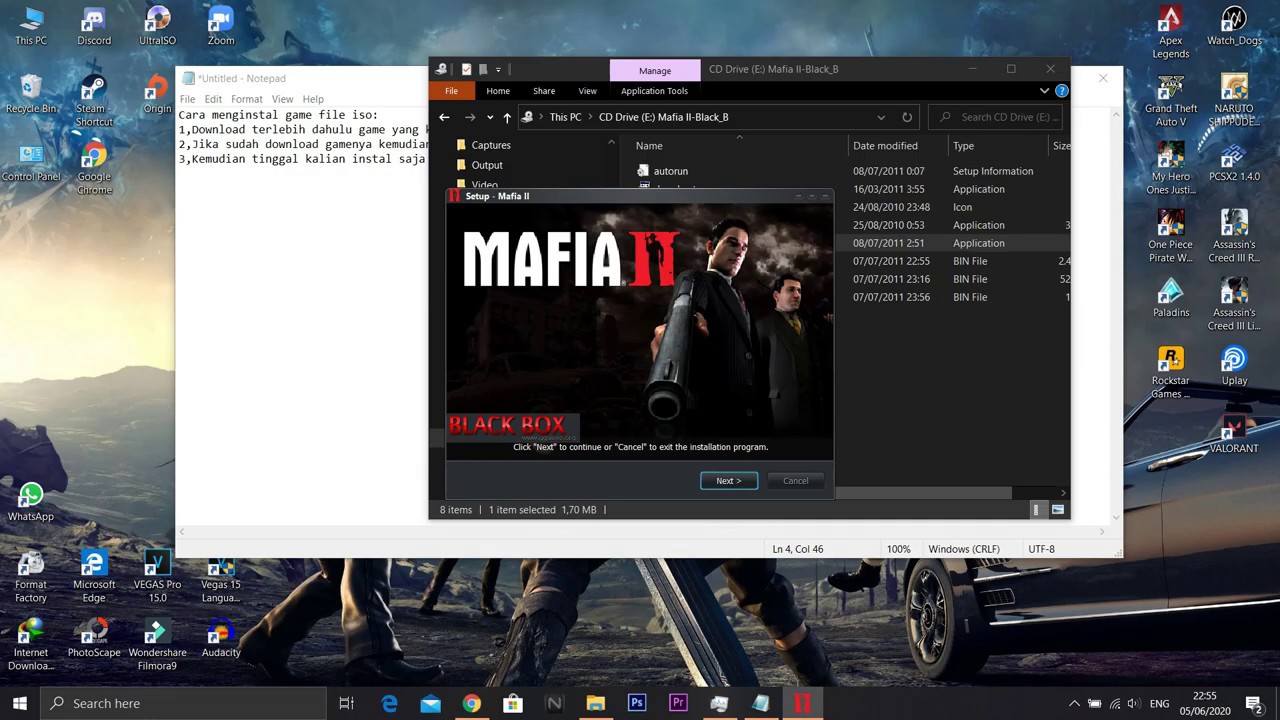
Task: Click This PC in the address breadcrumb
Action: [x=565, y=117]
